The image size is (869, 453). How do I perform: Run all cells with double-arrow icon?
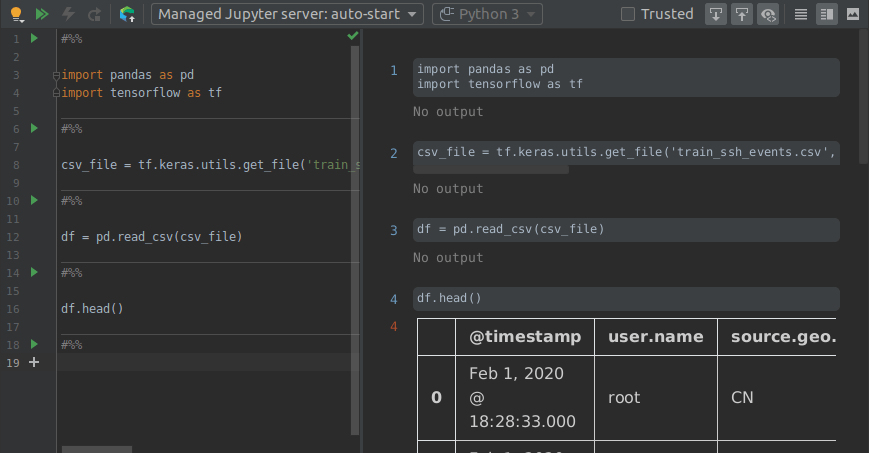pyautogui.click(x=41, y=14)
